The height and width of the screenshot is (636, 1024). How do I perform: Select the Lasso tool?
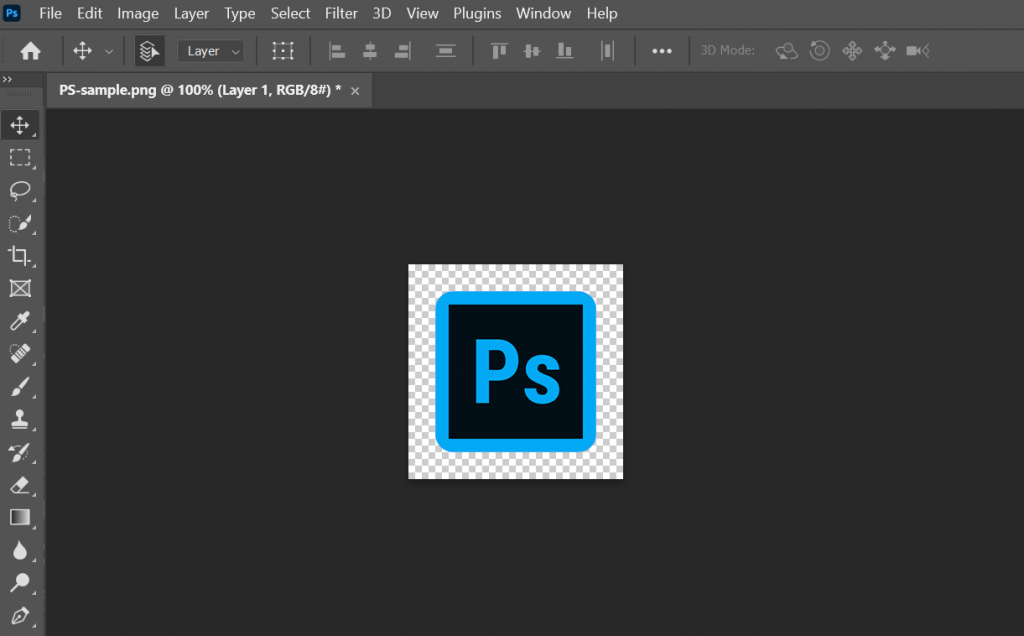(x=21, y=191)
